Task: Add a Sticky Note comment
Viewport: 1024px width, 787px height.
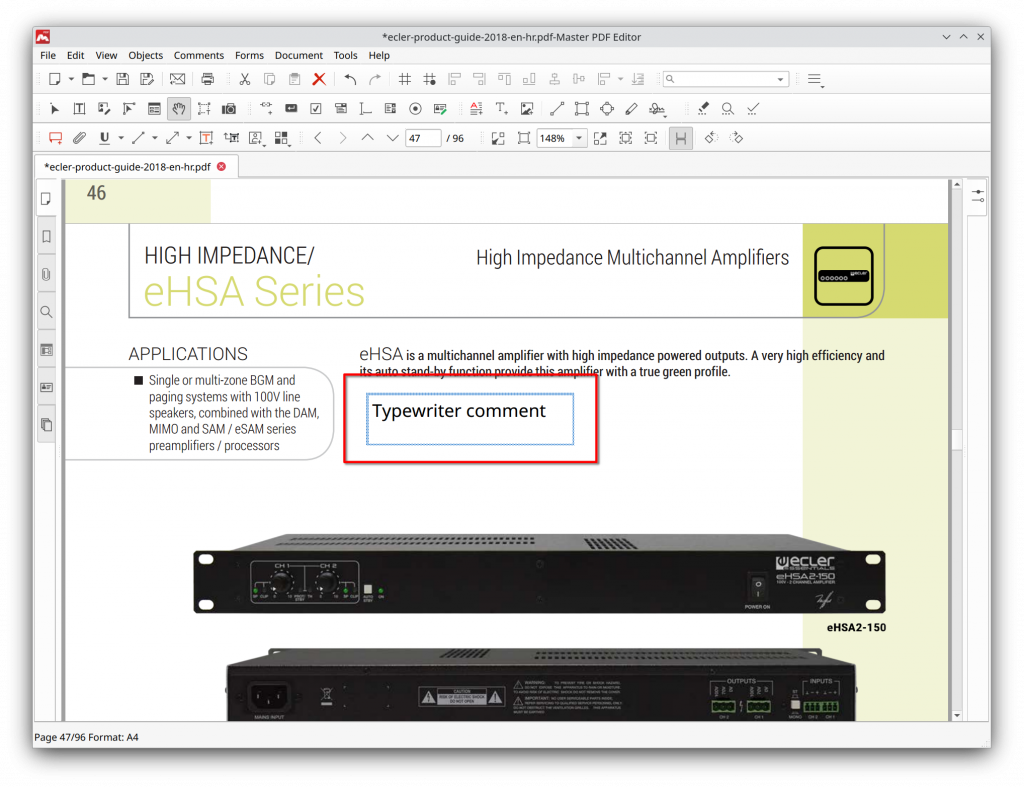Action: coord(54,137)
